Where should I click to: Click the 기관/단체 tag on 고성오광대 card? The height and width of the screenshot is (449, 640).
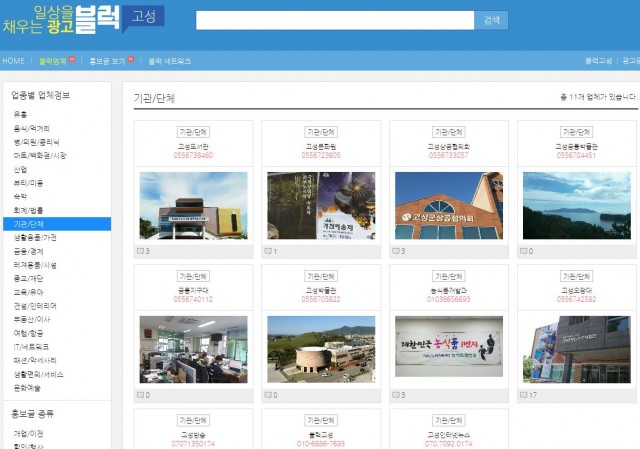pyautogui.click(x=576, y=276)
